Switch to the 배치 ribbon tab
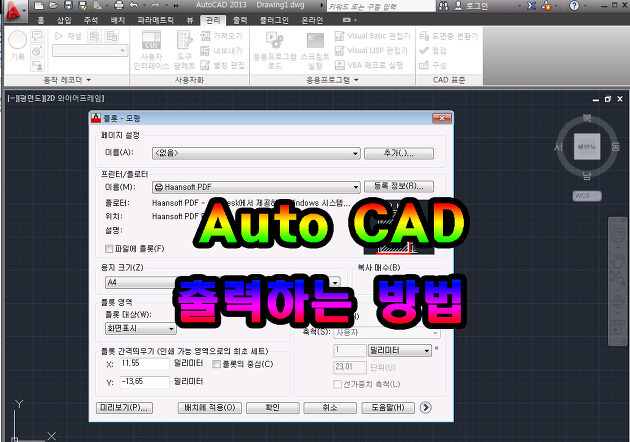The height and width of the screenshot is (442, 630). coord(118,20)
